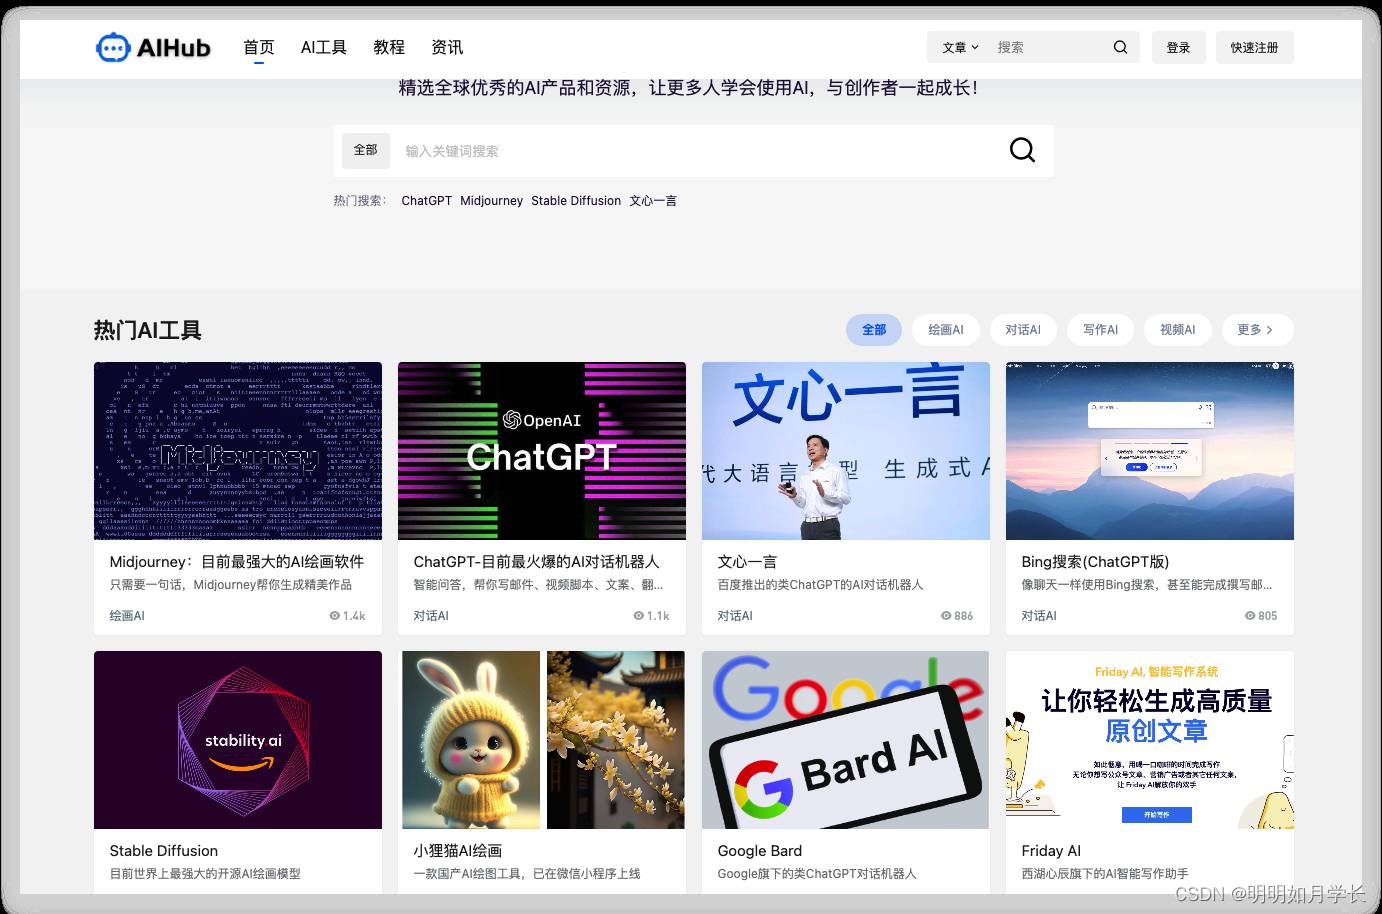Open the stability ai card thumbnail
The height and width of the screenshot is (914, 1382).
(238, 740)
